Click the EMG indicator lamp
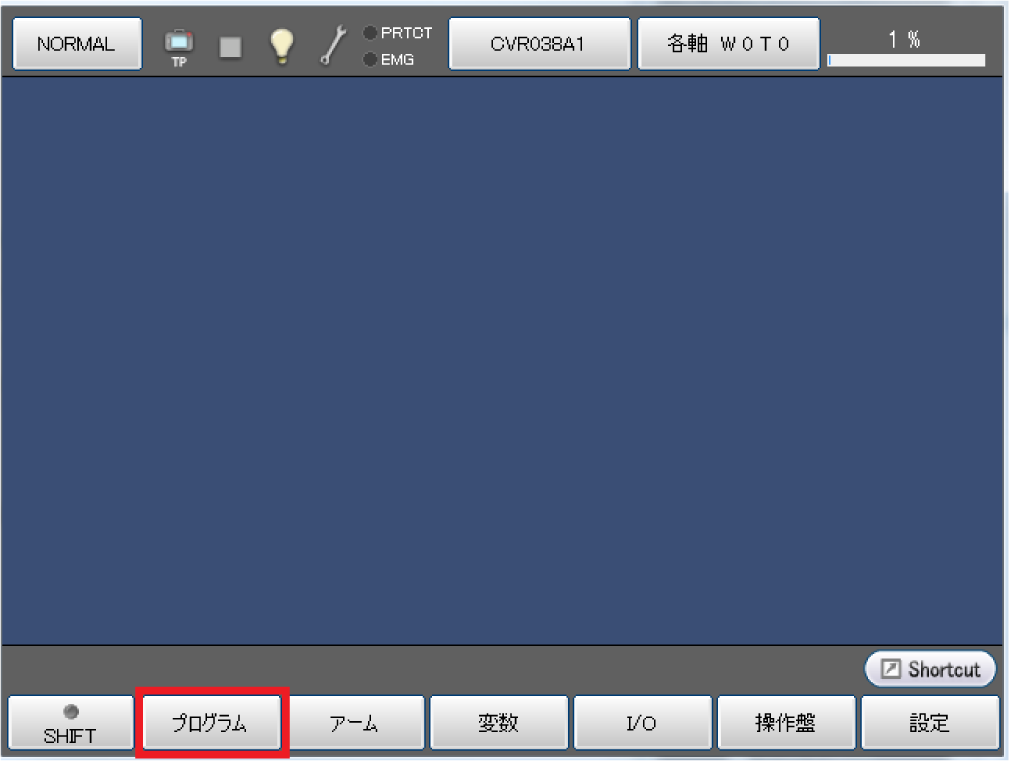 [x=370, y=59]
